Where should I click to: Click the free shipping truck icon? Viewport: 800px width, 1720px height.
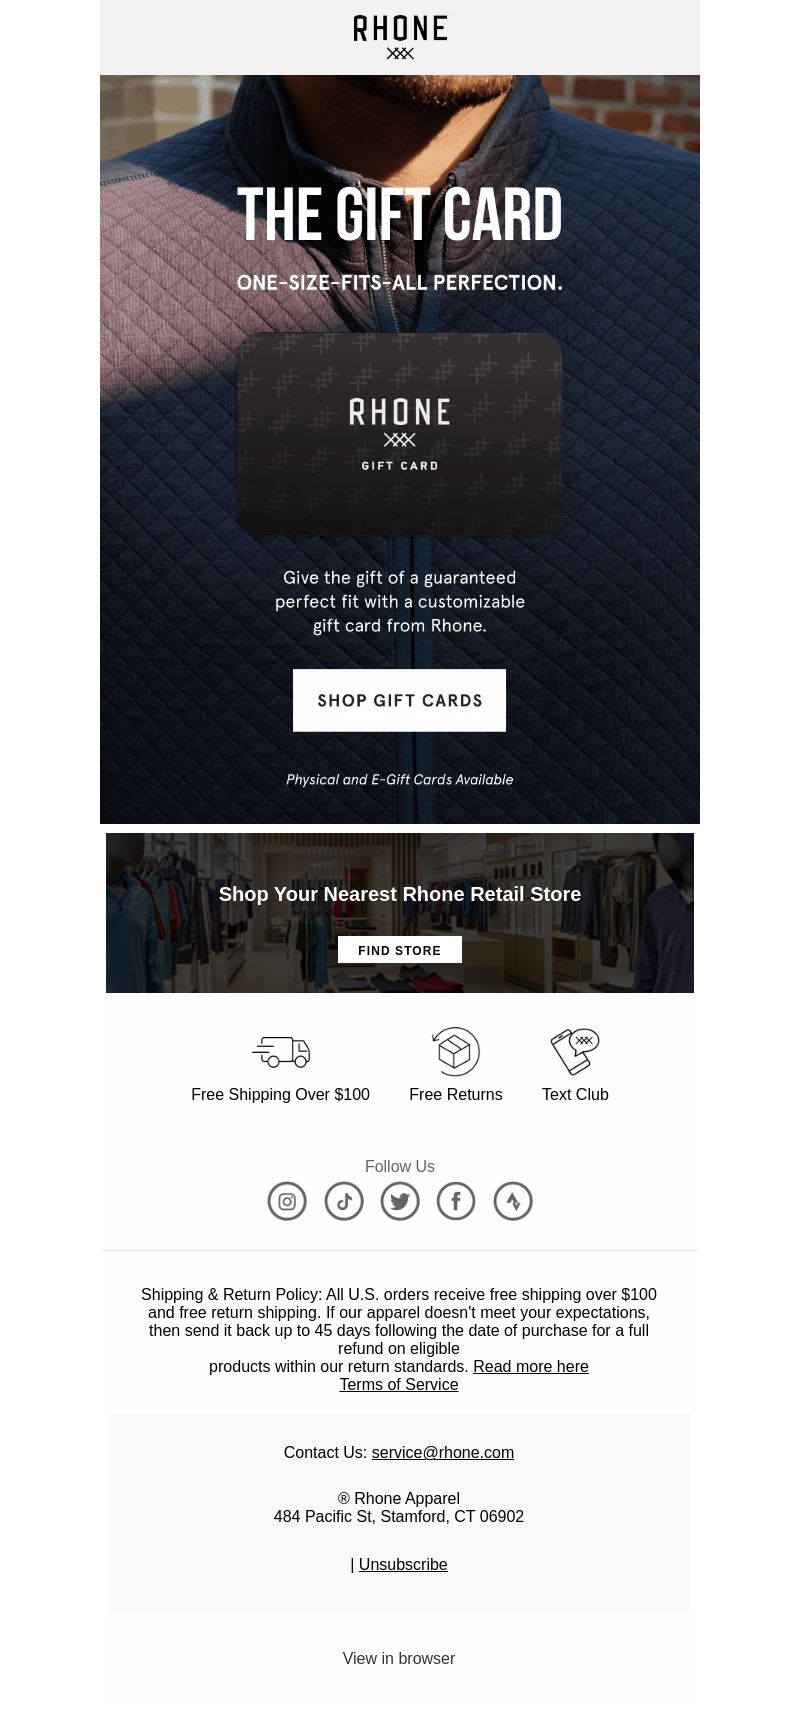click(281, 1052)
